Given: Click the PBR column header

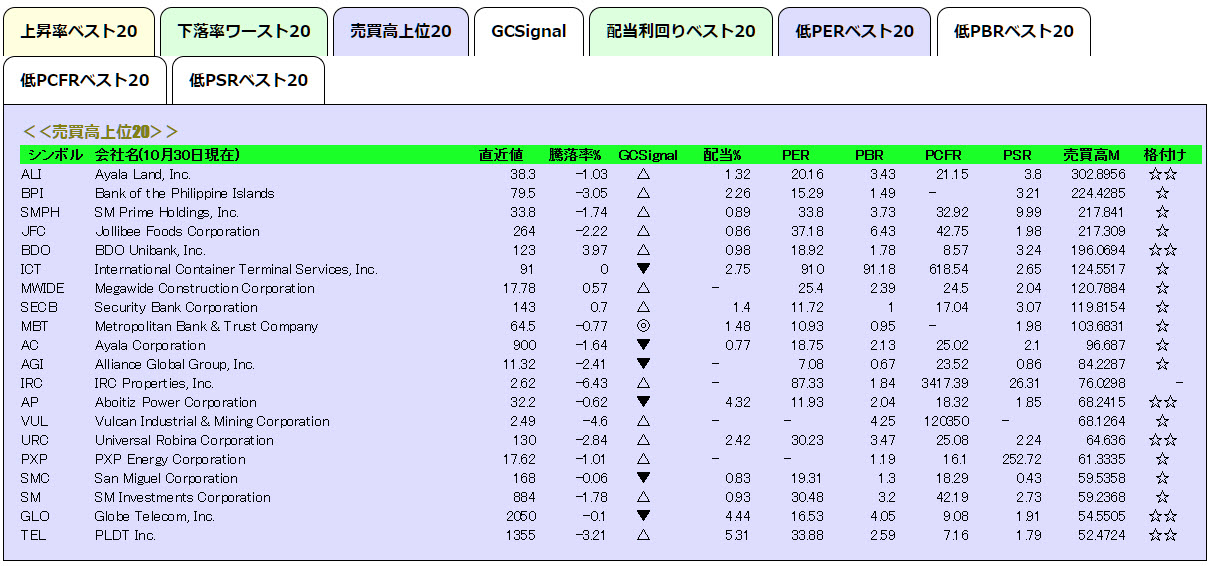Looking at the screenshot, I should pyautogui.click(x=869, y=155).
